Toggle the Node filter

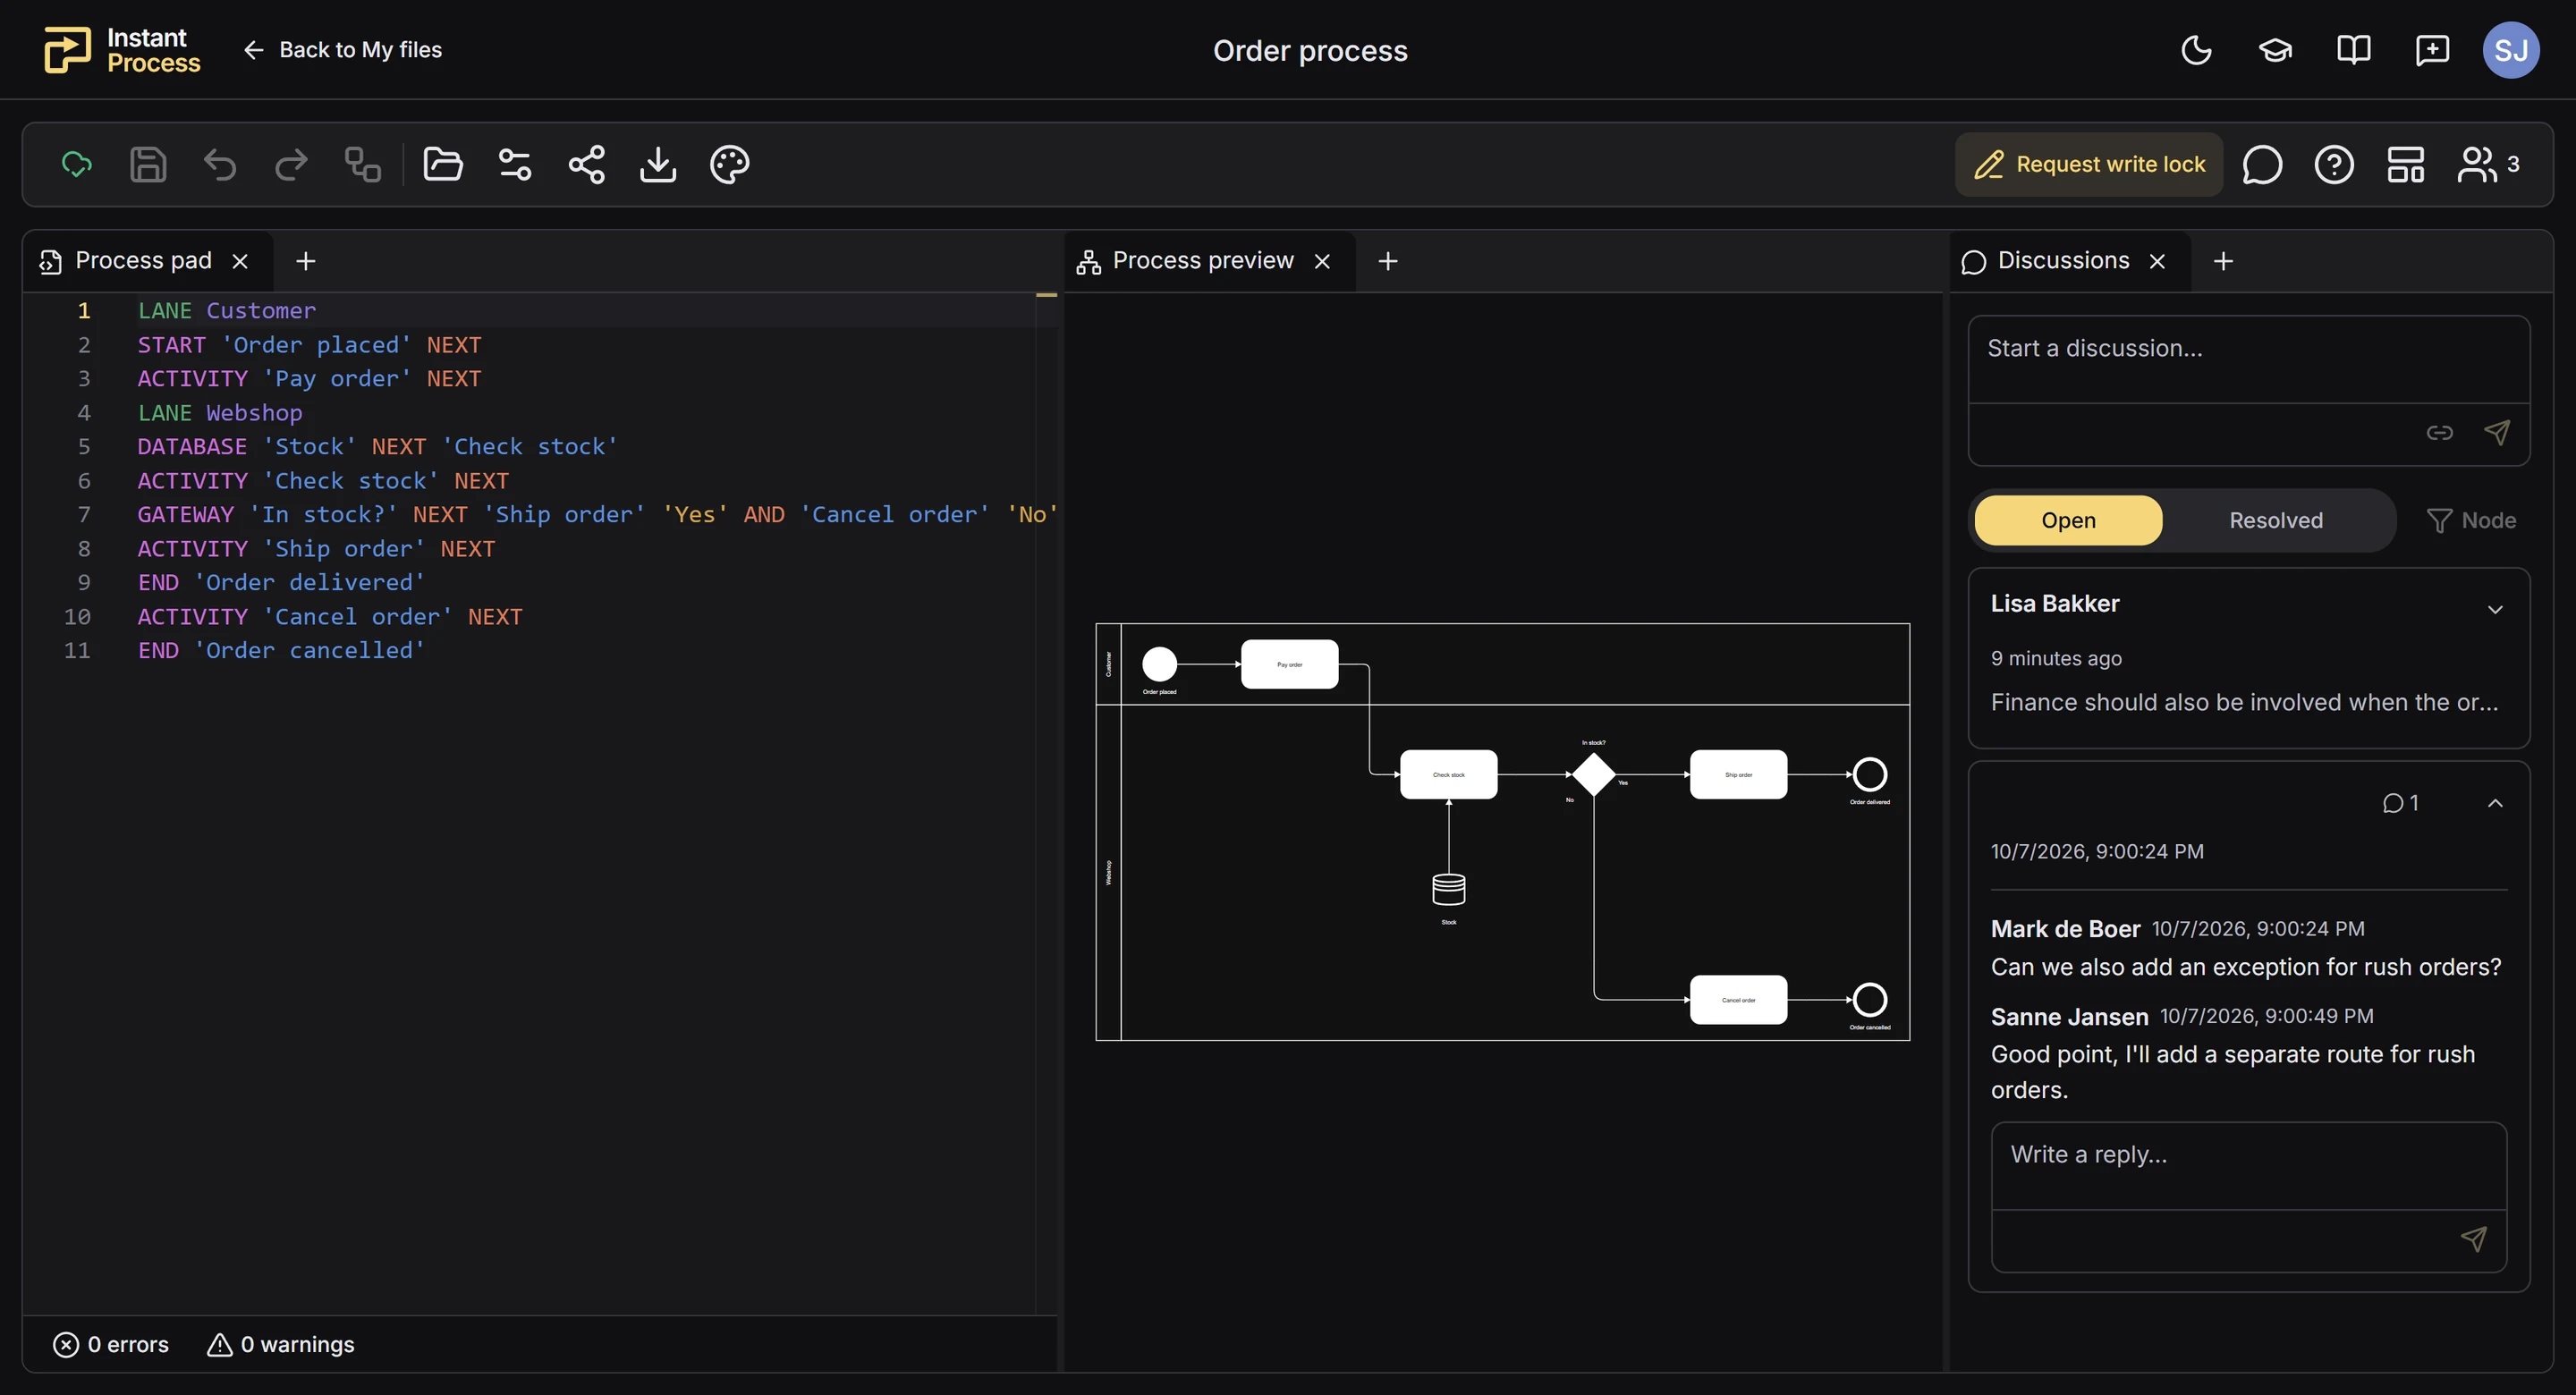coord(2471,520)
